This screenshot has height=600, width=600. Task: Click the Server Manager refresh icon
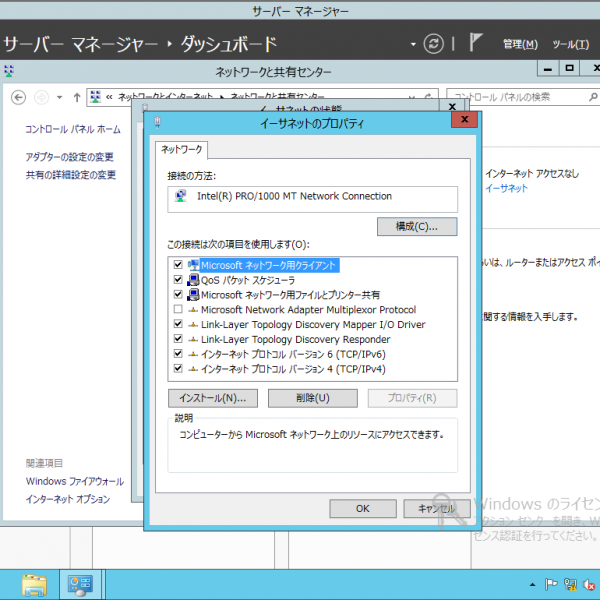point(433,44)
